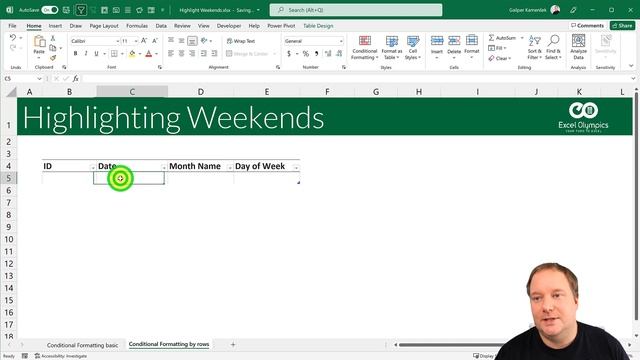This screenshot has width=640, height=360.
Task: Open the Borders dropdown arrow
Action: click(x=122, y=54)
